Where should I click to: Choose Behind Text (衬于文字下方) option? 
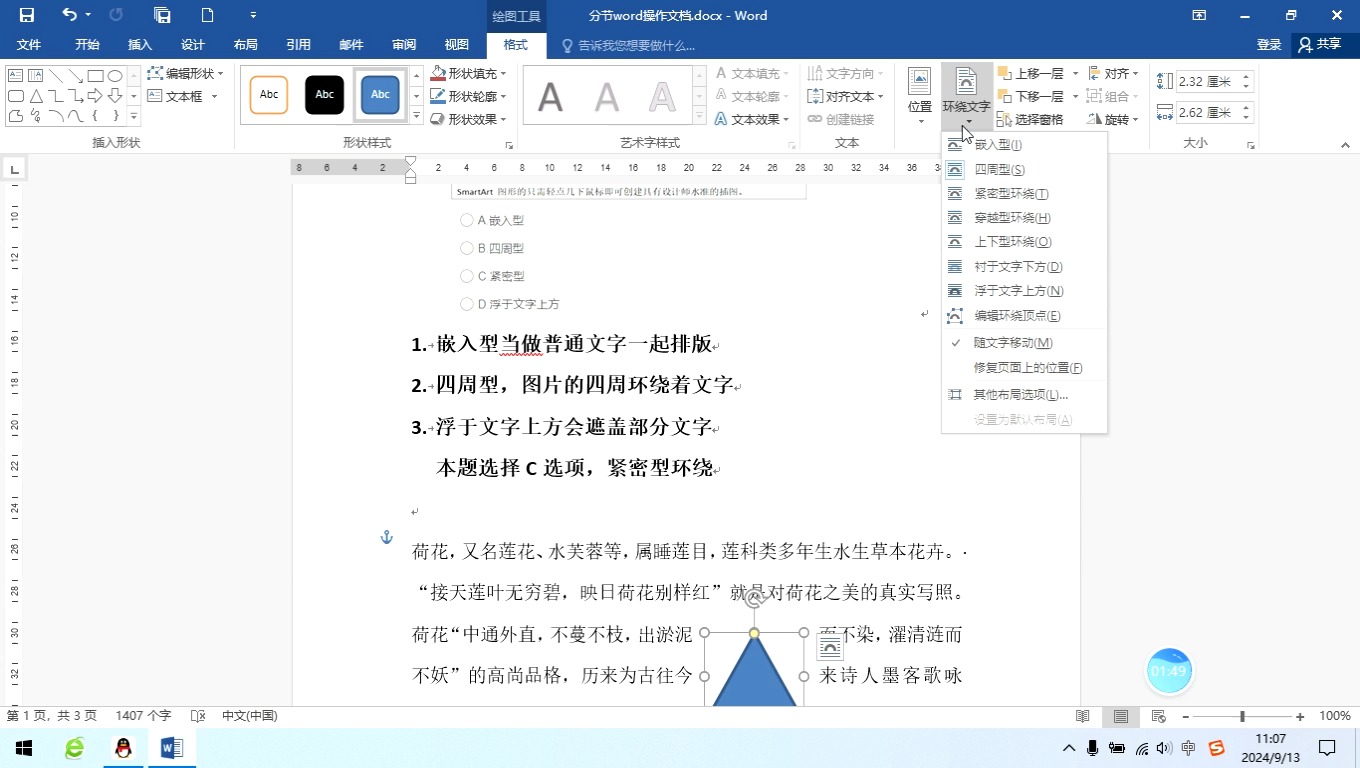1024,267
